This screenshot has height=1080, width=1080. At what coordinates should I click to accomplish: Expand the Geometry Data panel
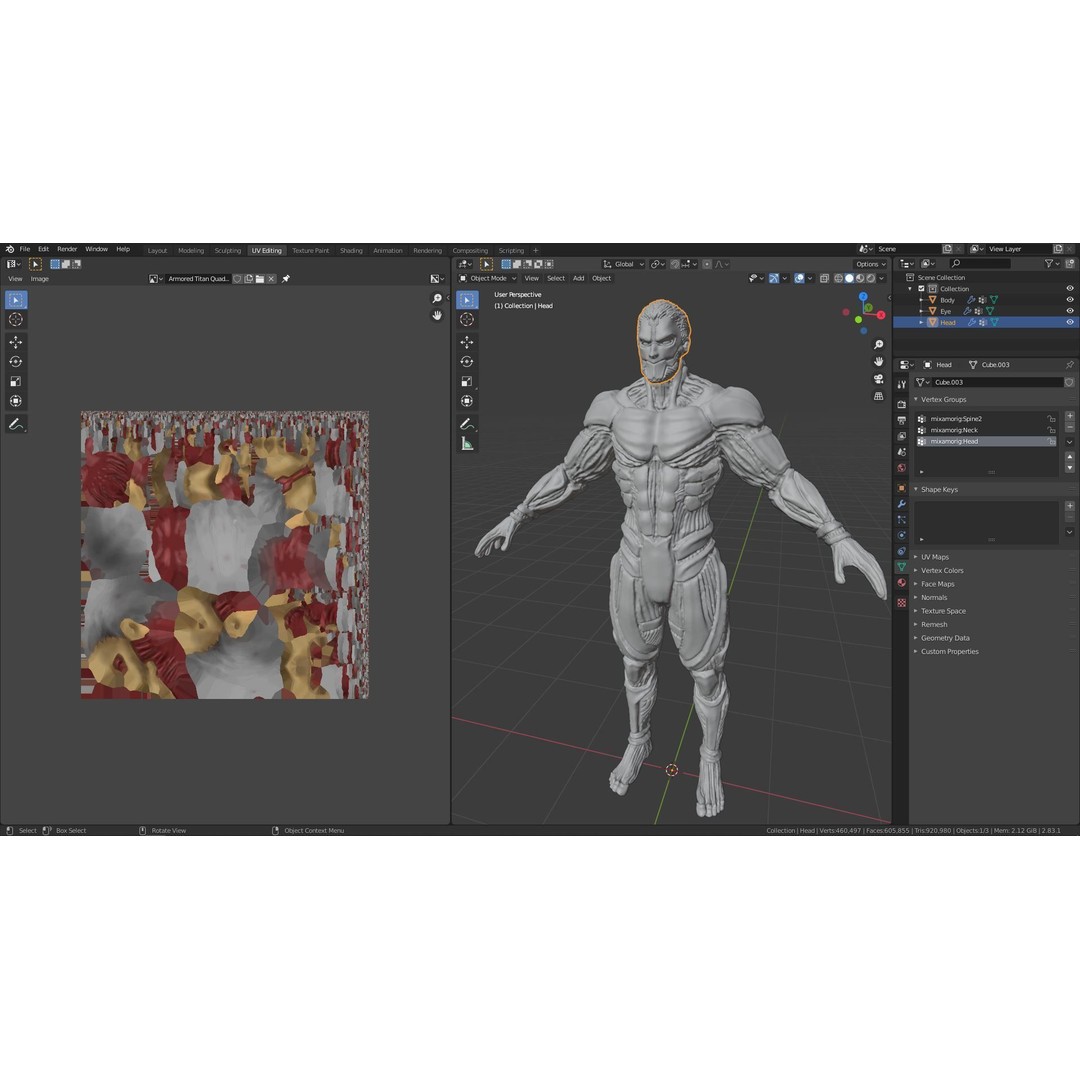pyautogui.click(x=915, y=638)
